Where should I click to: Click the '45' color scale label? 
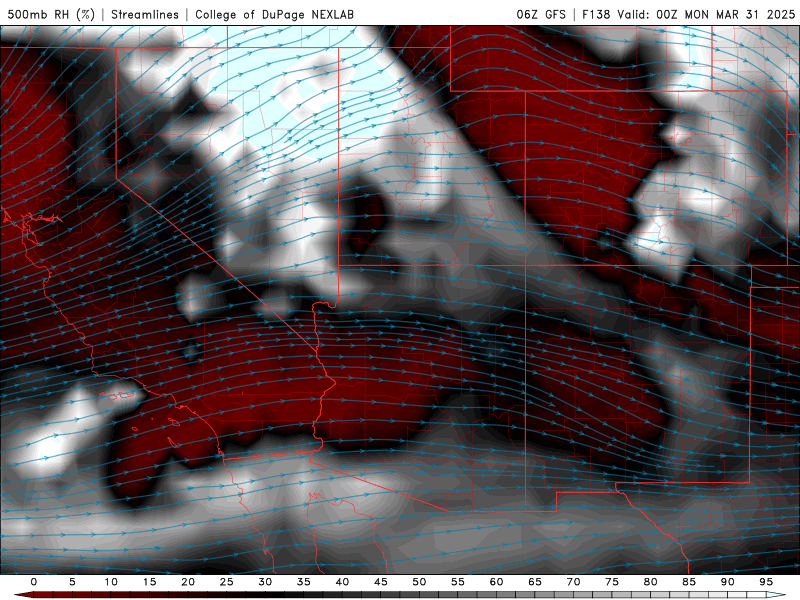(x=381, y=582)
